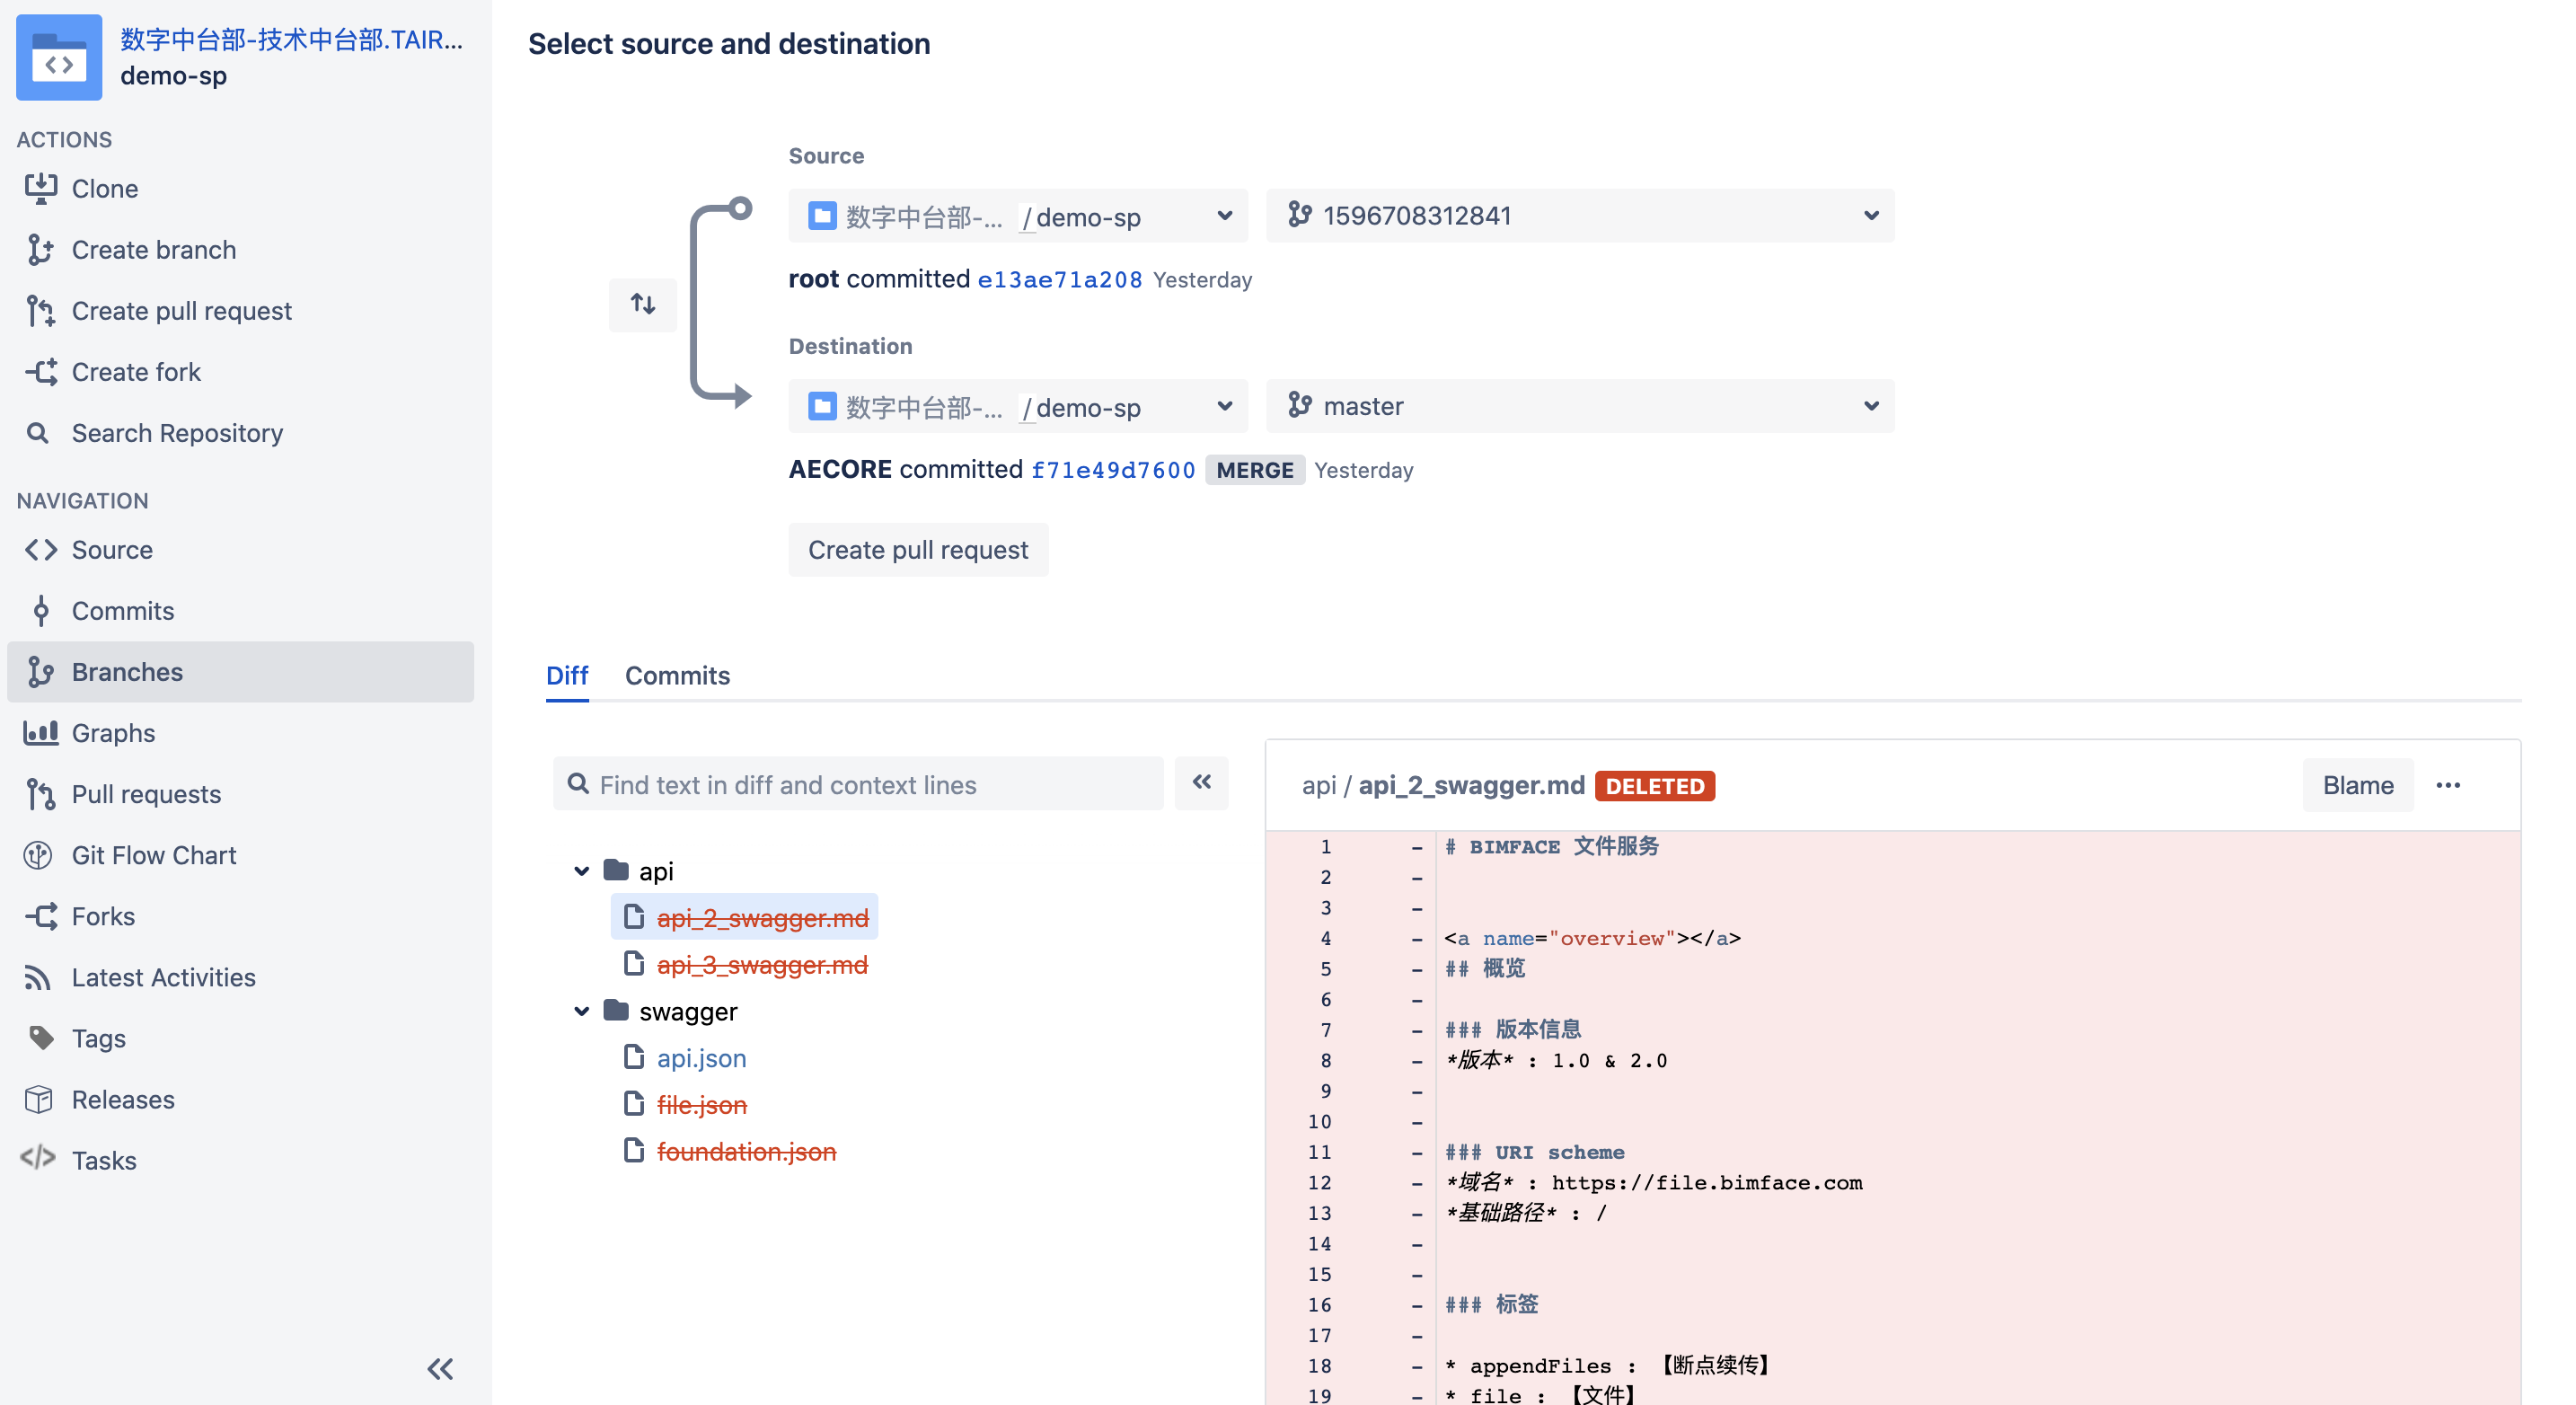This screenshot has width=2576, height=1405.
Task: Select the Diff tab
Action: (566, 676)
